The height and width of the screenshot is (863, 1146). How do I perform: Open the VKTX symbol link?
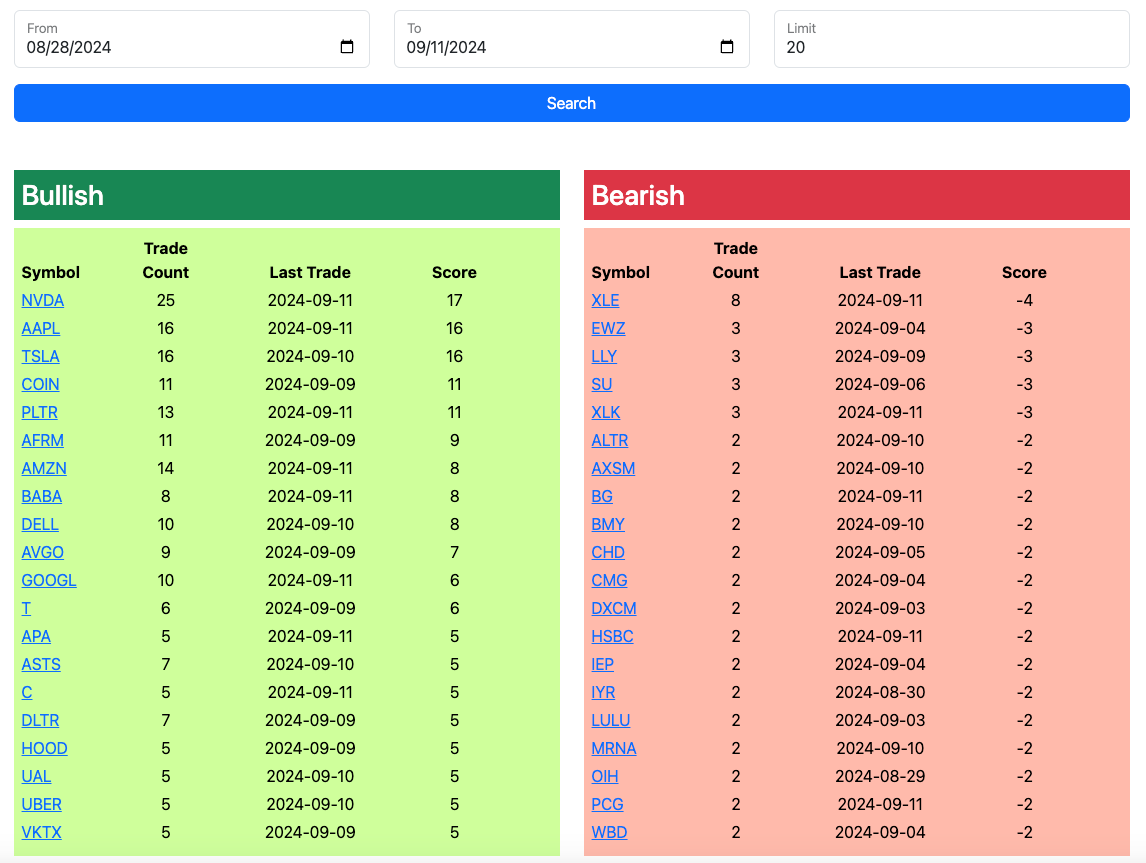click(x=42, y=832)
